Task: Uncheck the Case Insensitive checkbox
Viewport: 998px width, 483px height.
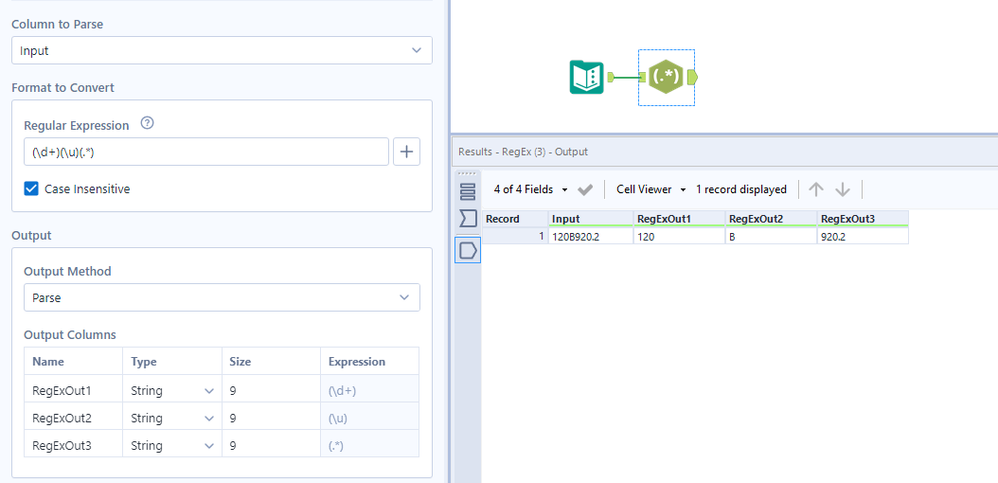Action: tap(31, 189)
